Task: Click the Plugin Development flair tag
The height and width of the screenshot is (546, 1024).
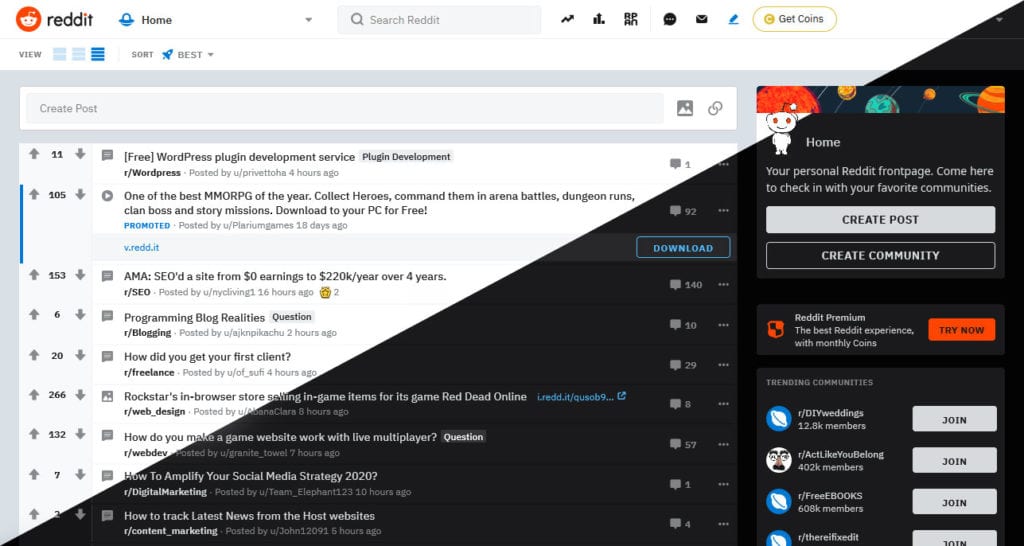Action: click(406, 157)
